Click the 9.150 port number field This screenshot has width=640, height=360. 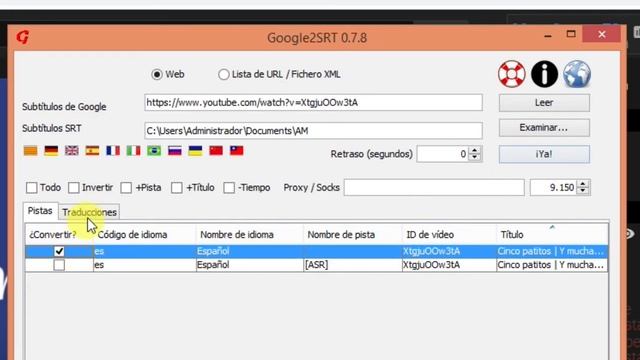point(553,187)
